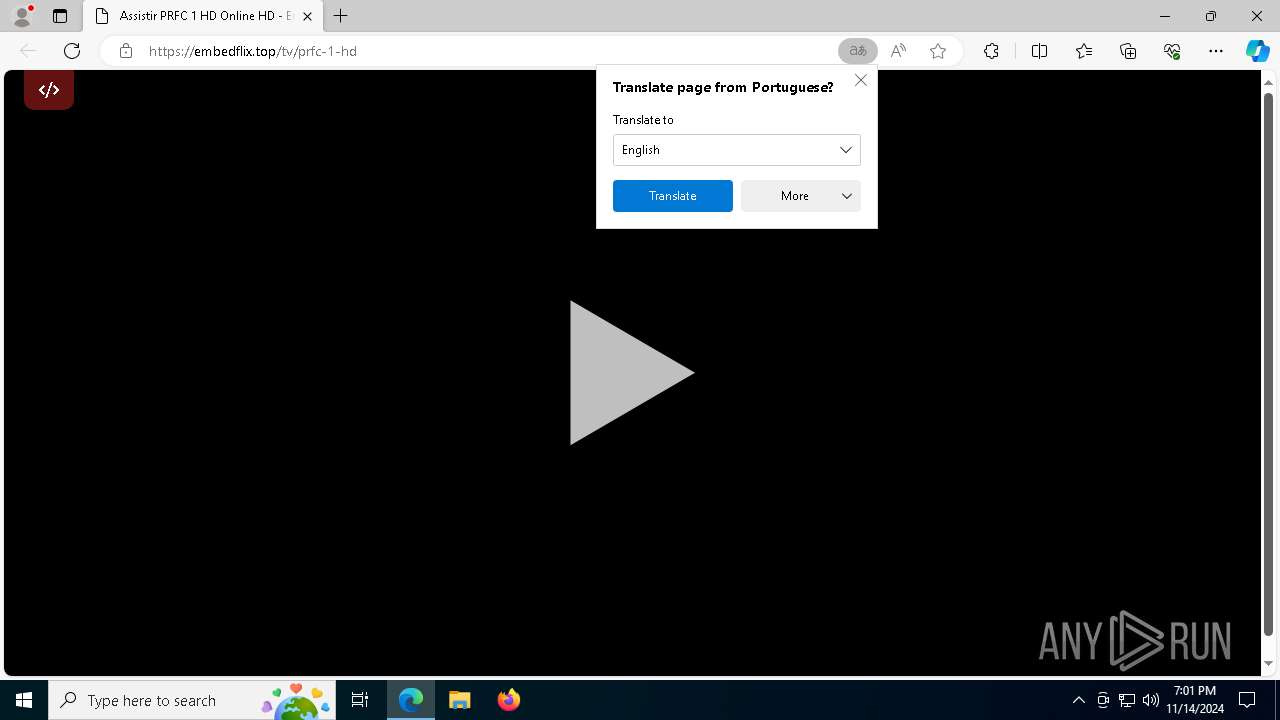This screenshot has width=1280, height=720.
Task: Minimize the Edge window
Action: (x=1165, y=16)
